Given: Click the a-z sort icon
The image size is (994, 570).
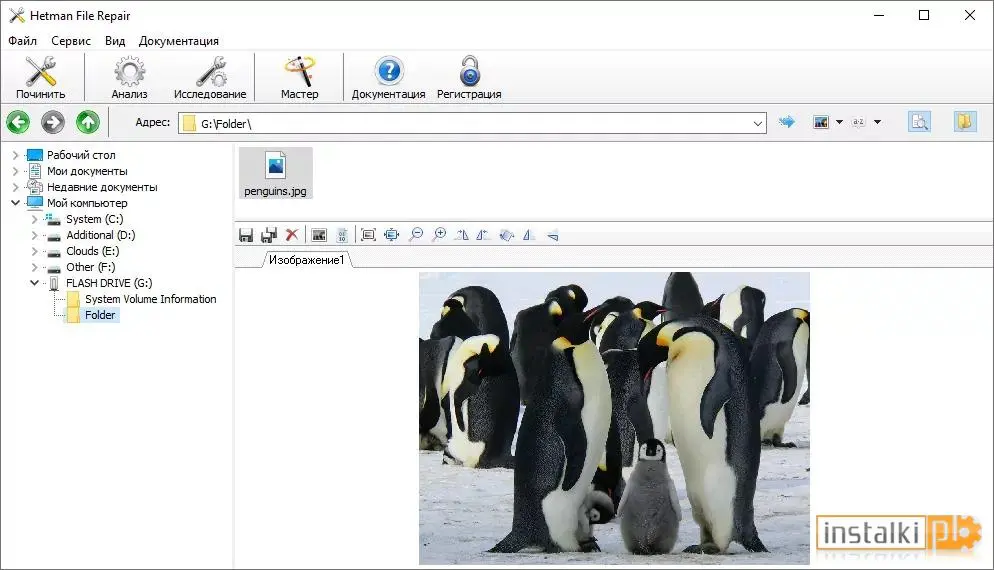Looking at the screenshot, I should [858, 122].
